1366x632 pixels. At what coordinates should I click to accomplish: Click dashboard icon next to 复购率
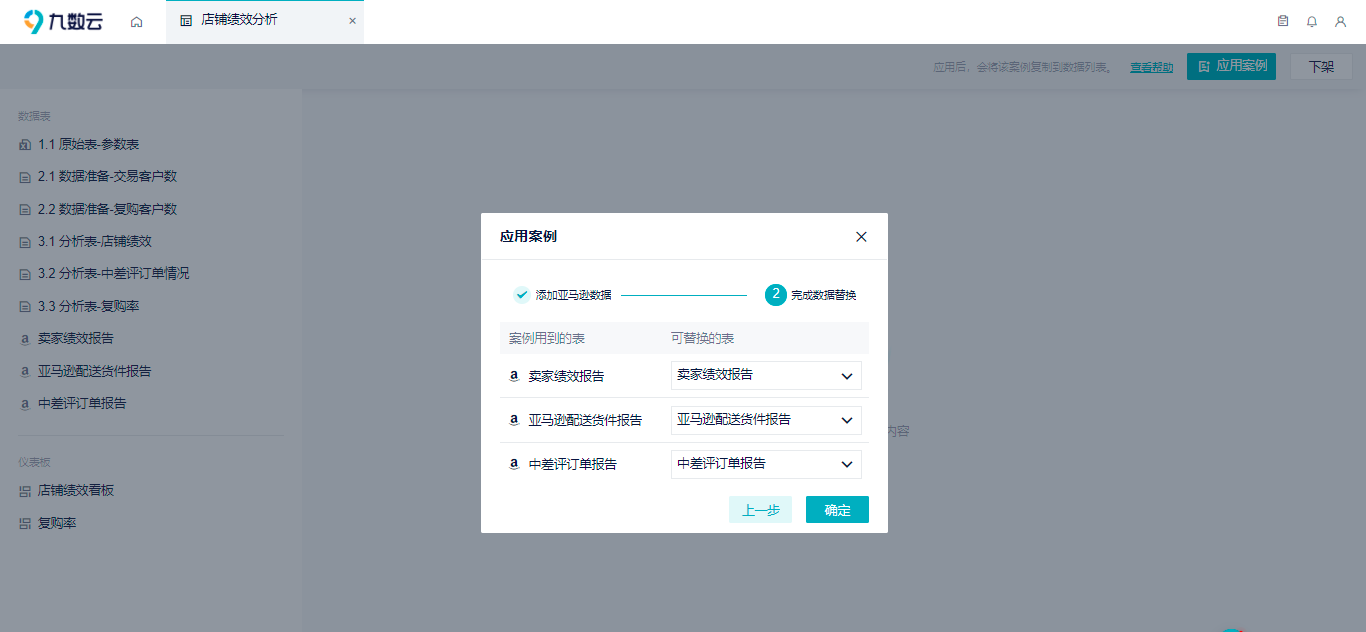(25, 523)
